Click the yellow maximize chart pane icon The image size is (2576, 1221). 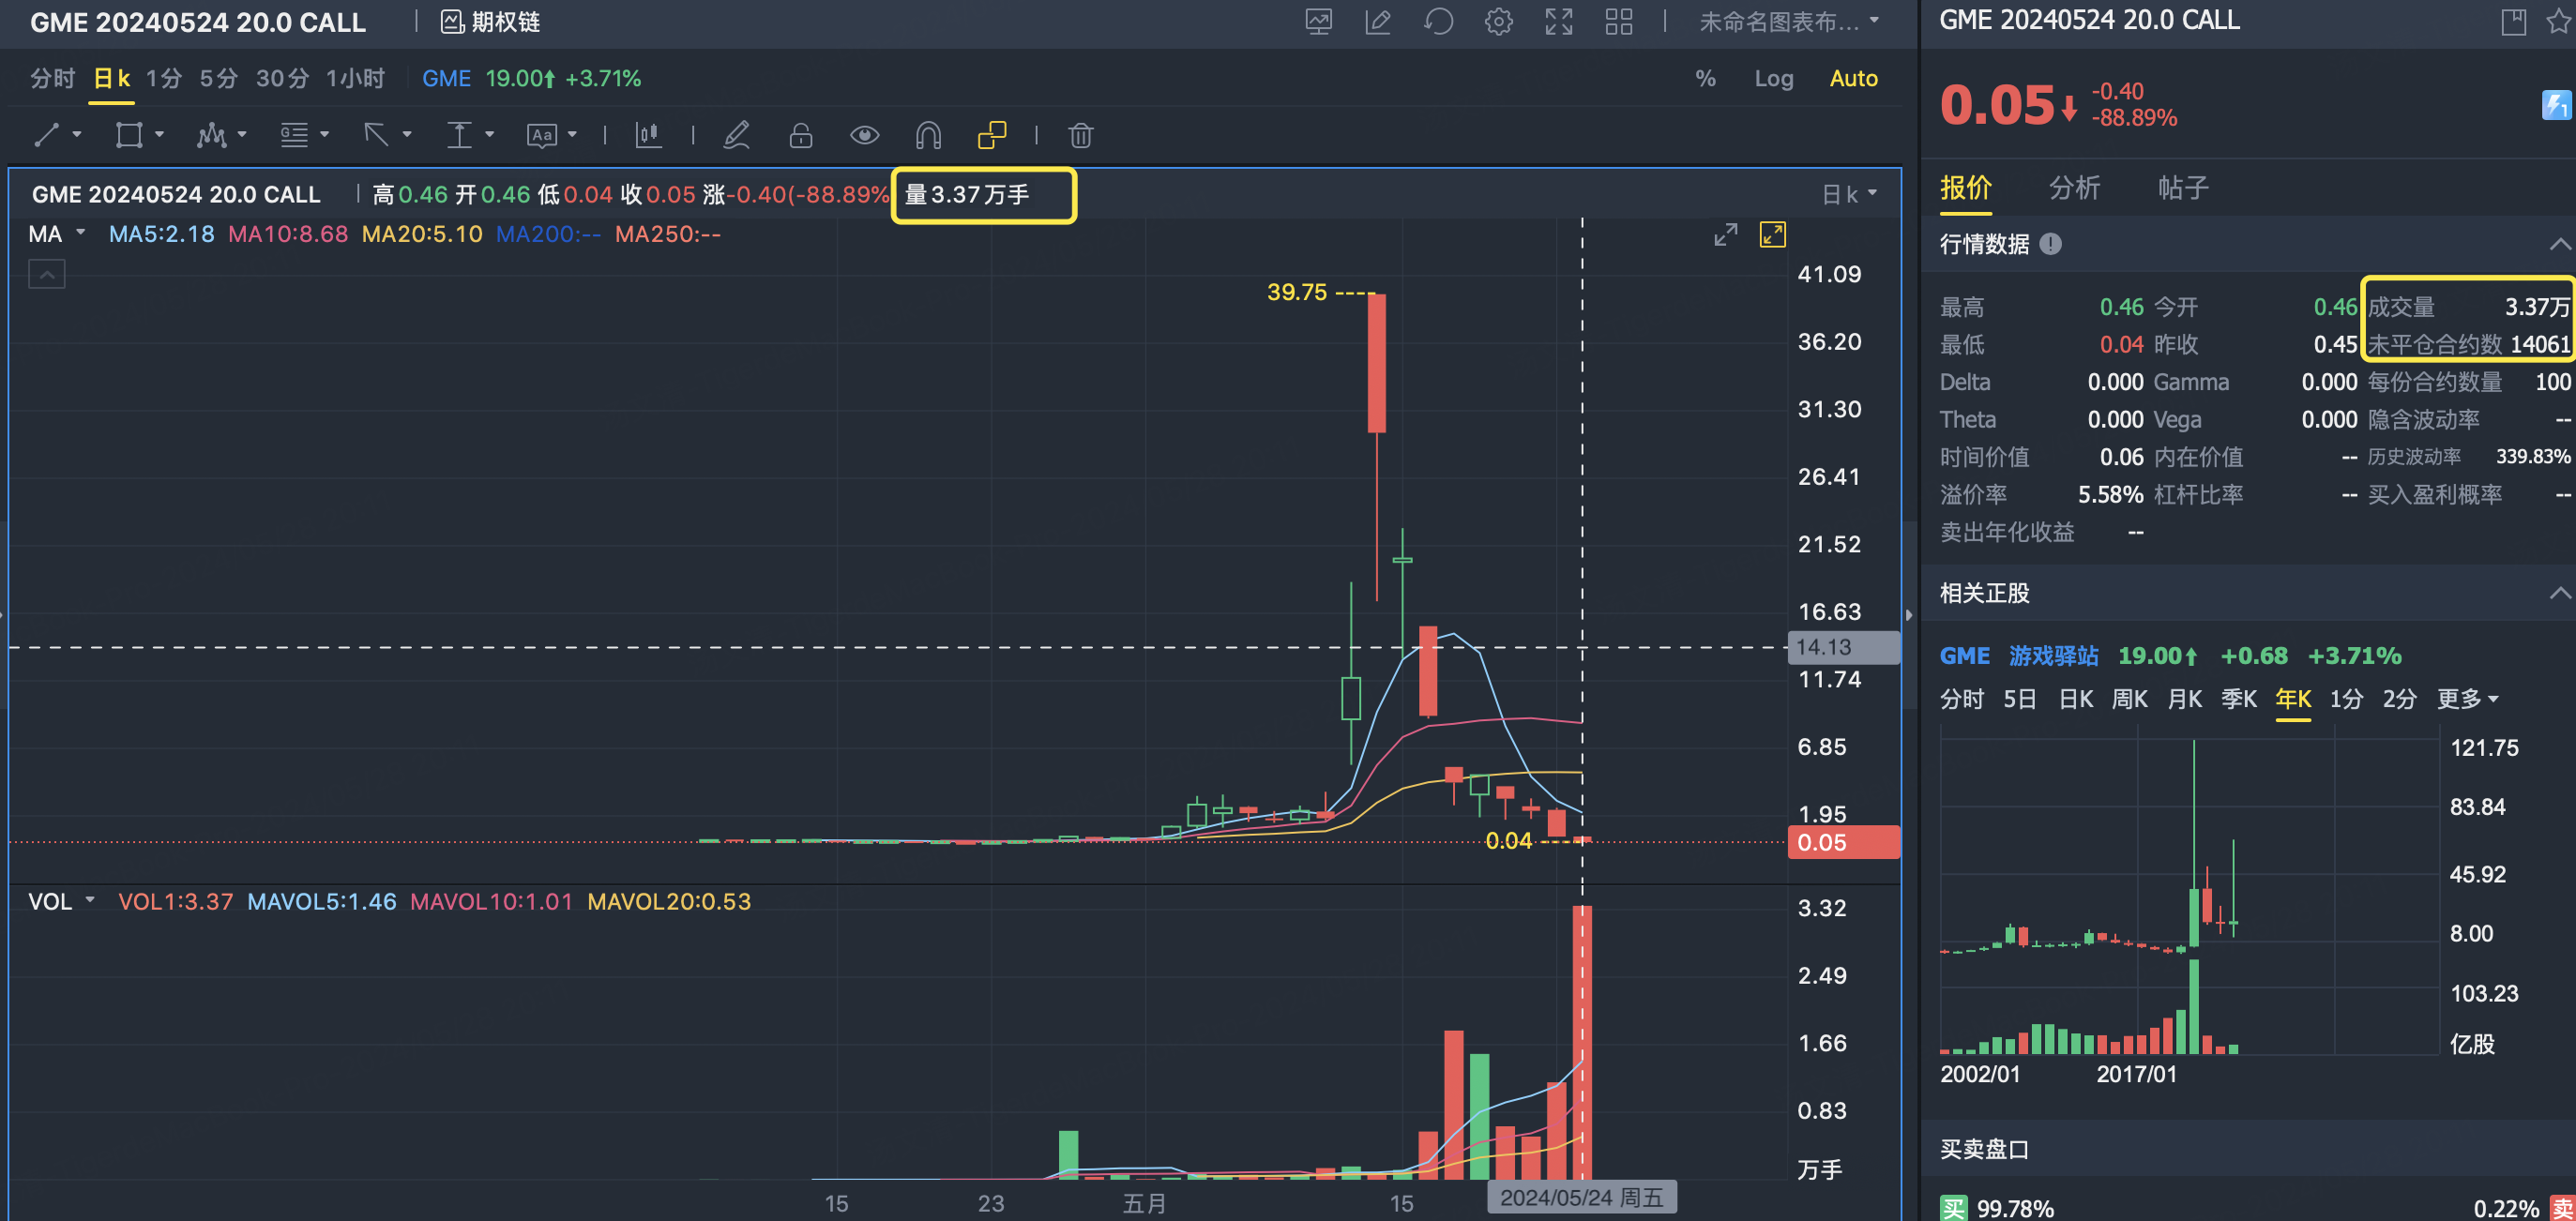pos(1772,235)
